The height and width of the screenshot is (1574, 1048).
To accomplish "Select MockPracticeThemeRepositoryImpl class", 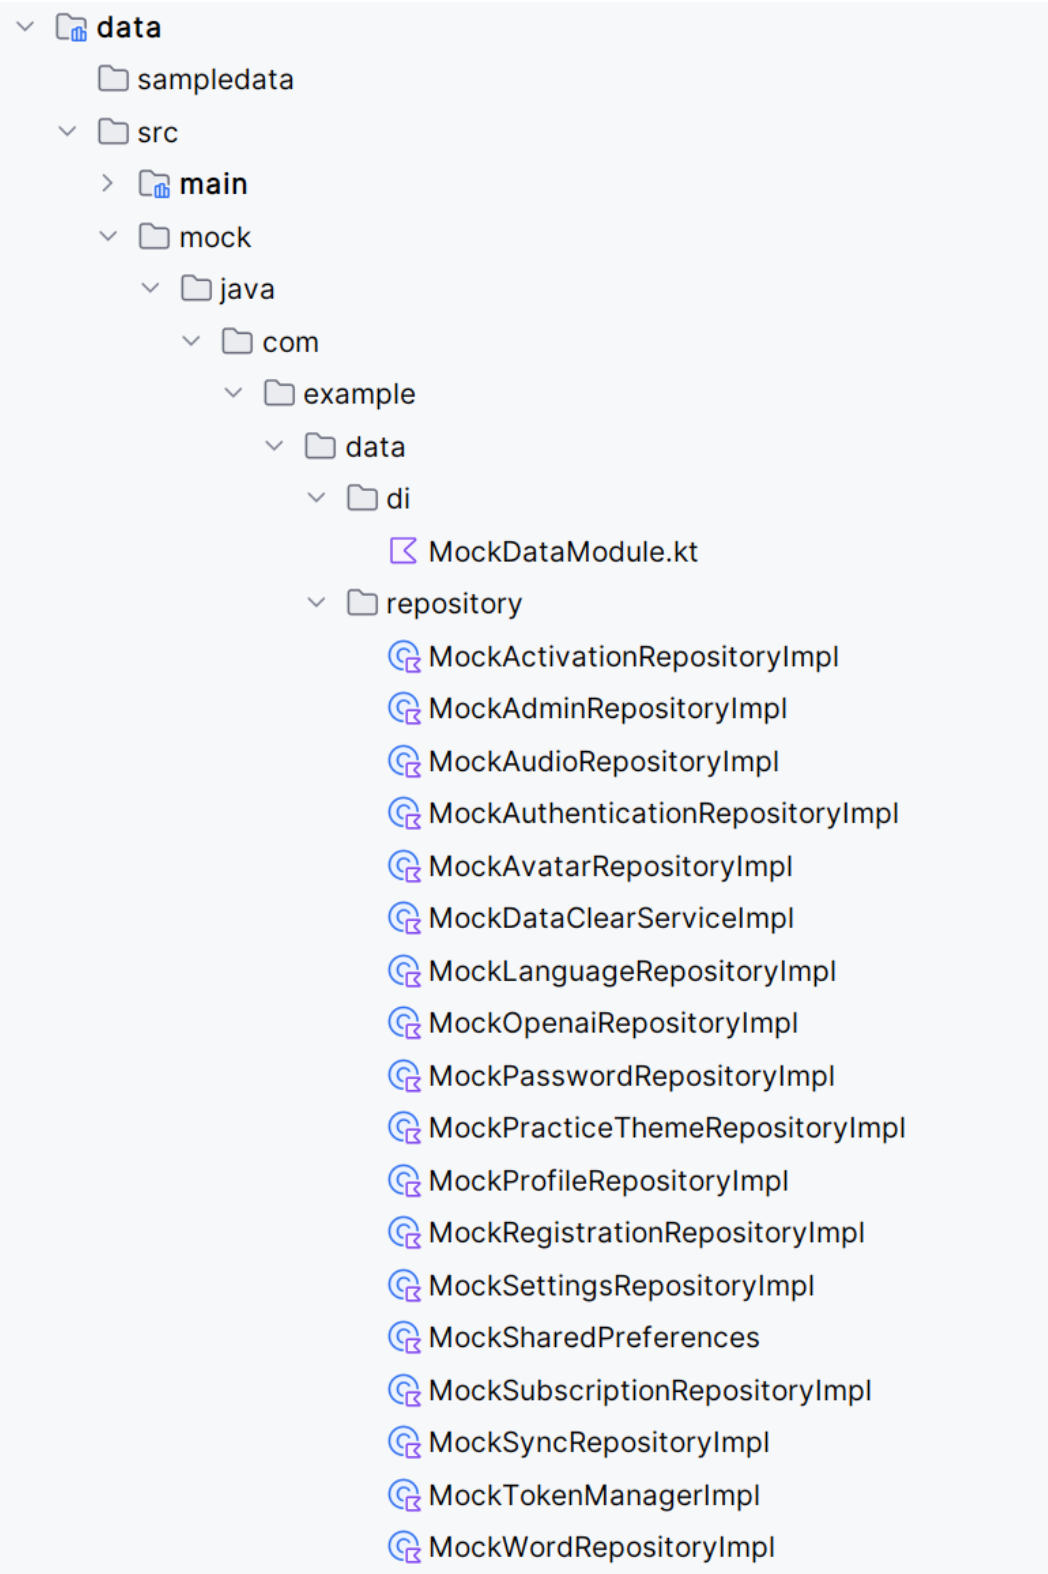I will (666, 1128).
